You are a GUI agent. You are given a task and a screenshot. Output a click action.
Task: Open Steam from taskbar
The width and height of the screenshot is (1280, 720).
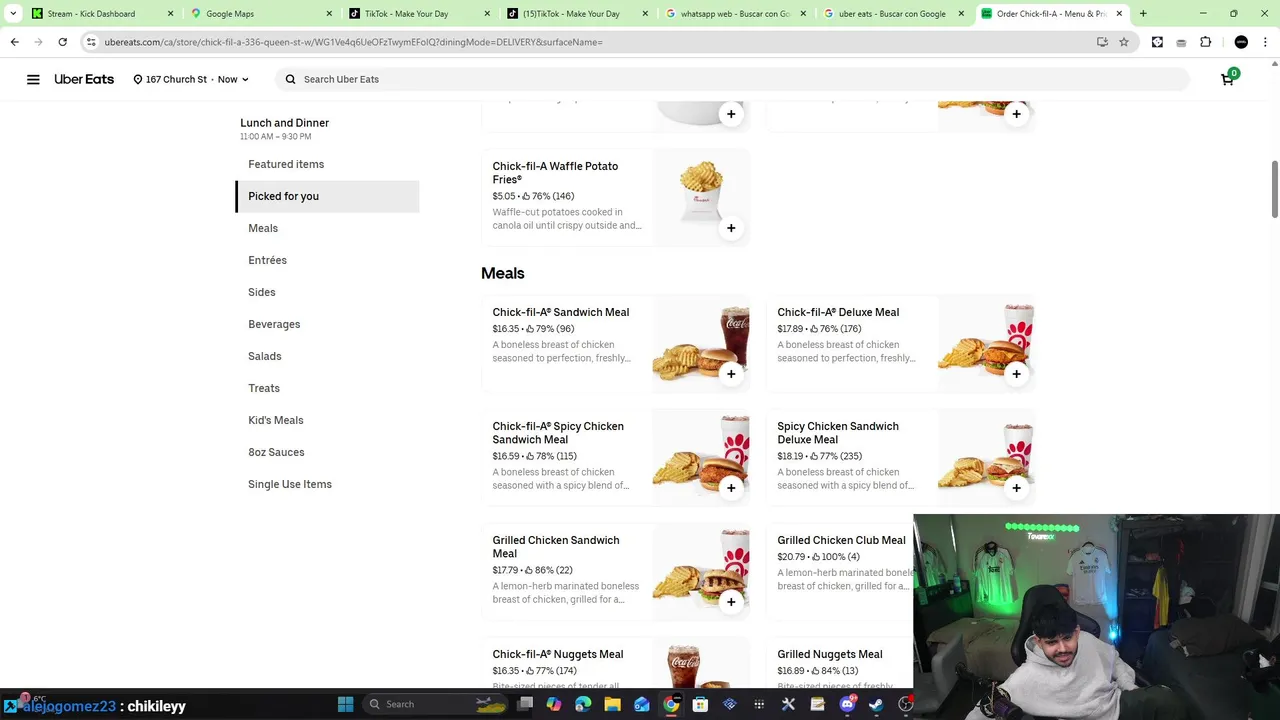[876, 704]
